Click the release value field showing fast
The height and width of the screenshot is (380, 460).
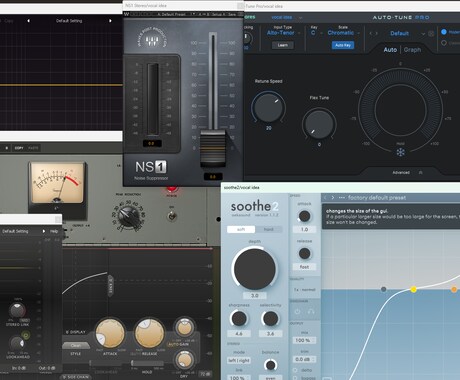[304, 267]
